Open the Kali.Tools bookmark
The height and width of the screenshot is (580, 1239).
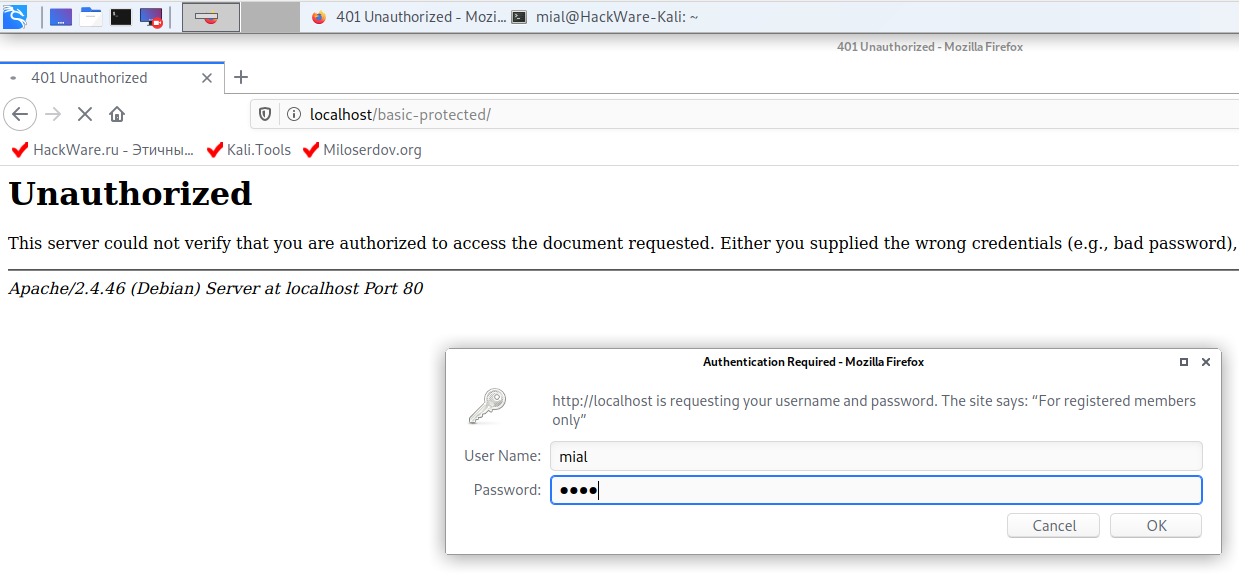[x=249, y=150]
